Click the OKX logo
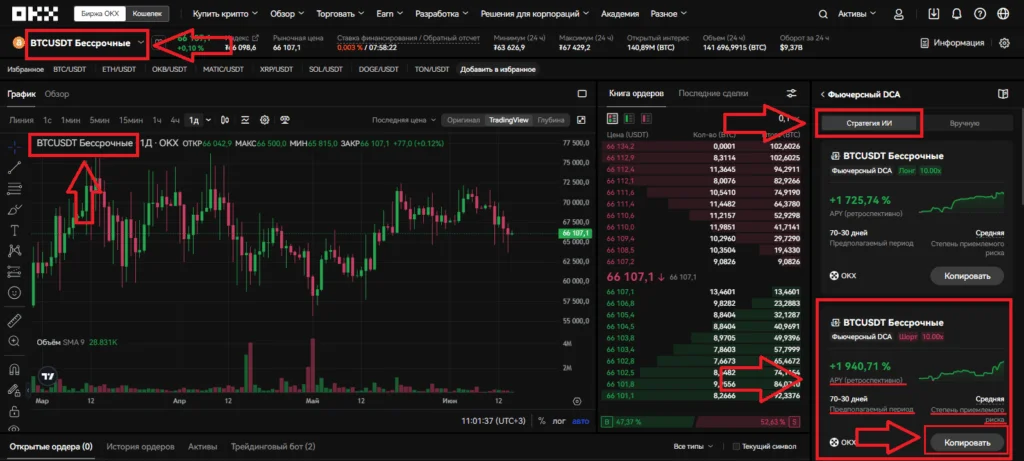 point(35,14)
